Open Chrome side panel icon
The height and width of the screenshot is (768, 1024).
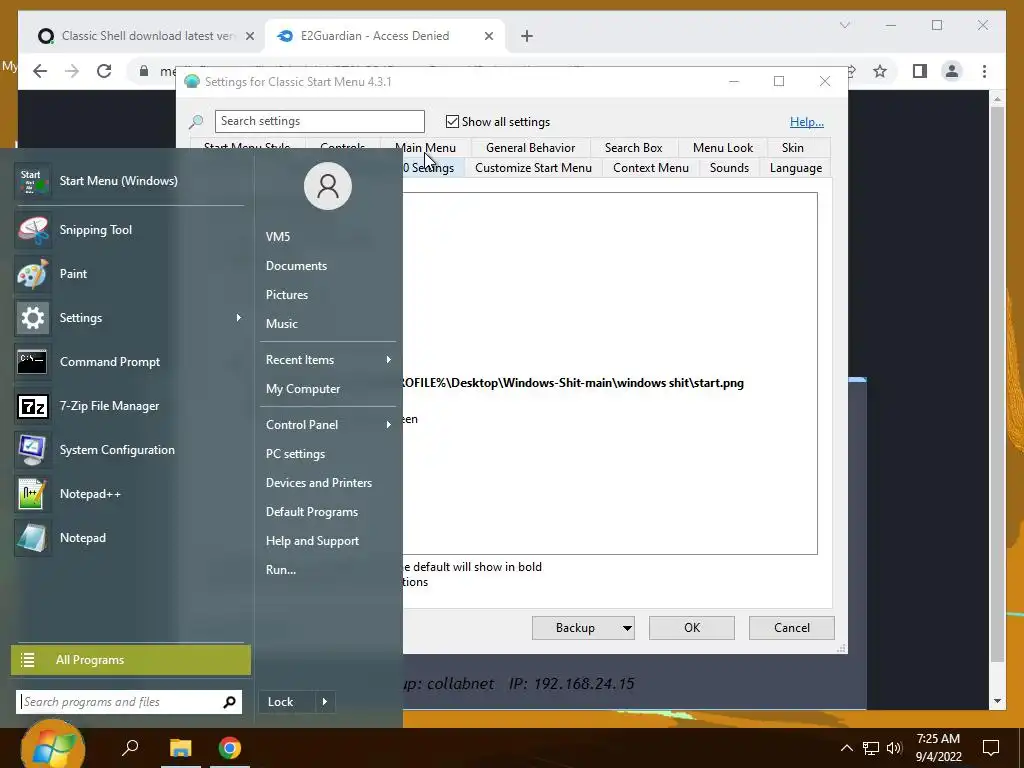920,71
